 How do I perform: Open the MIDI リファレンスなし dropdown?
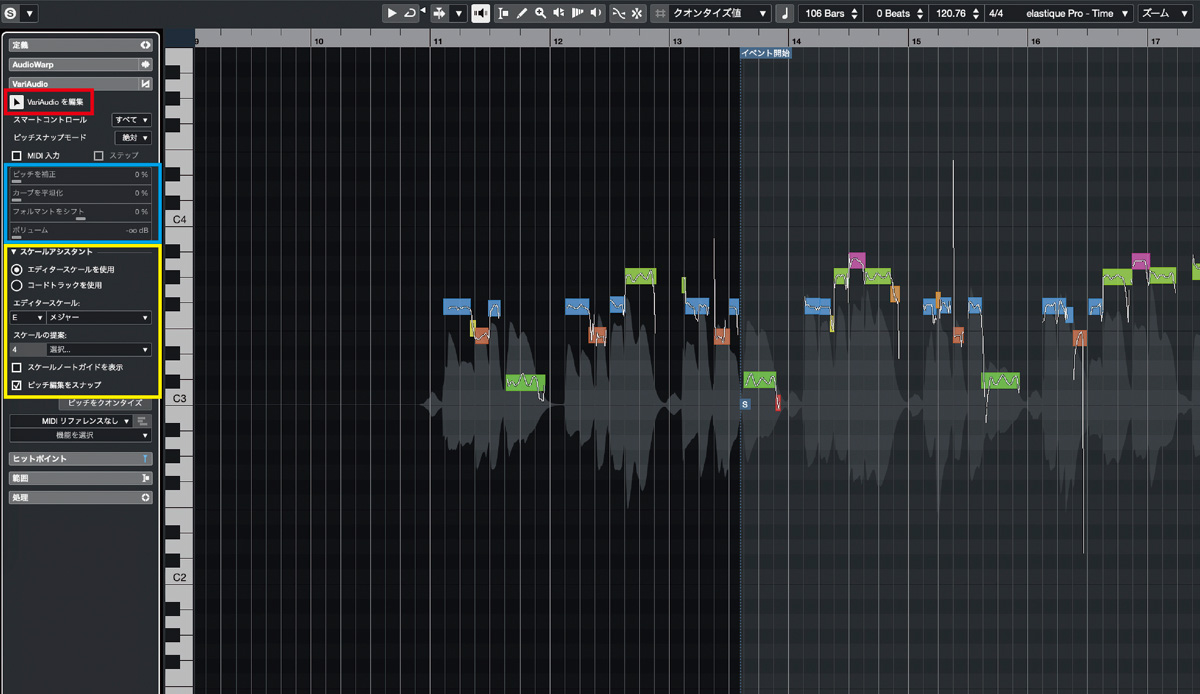pos(70,421)
